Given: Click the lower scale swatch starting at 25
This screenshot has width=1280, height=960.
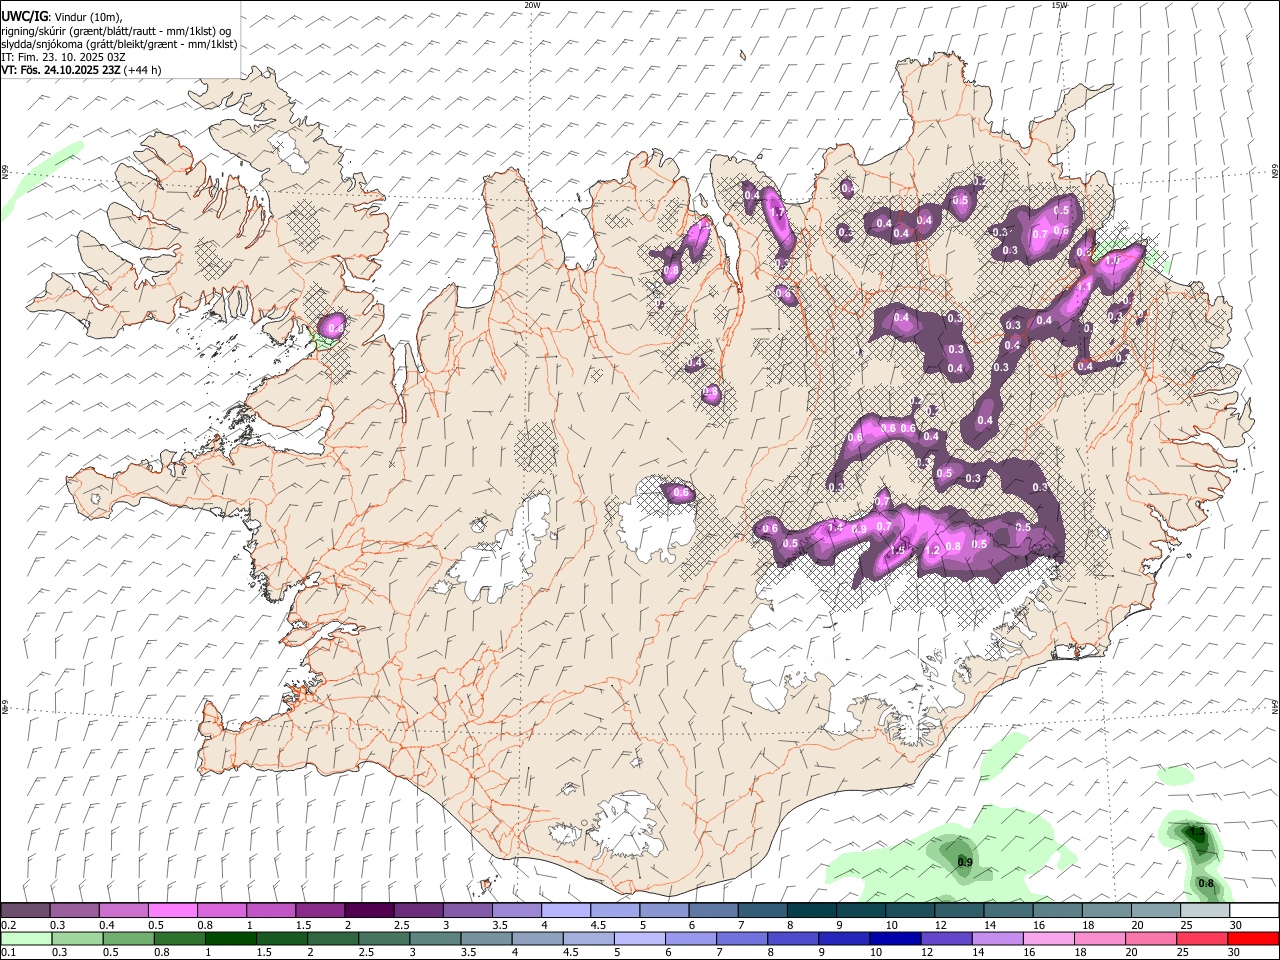Looking at the screenshot, I should [1202, 938].
